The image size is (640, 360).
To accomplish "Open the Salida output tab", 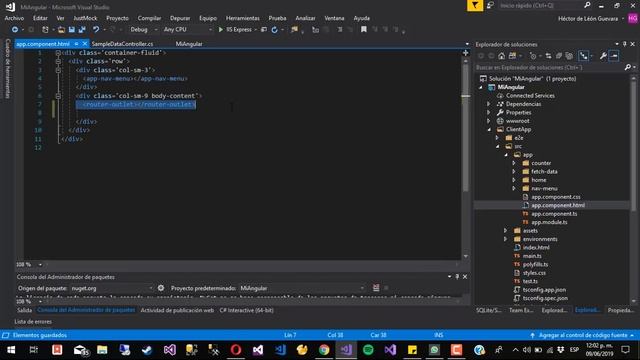I will tap(24, 310).
